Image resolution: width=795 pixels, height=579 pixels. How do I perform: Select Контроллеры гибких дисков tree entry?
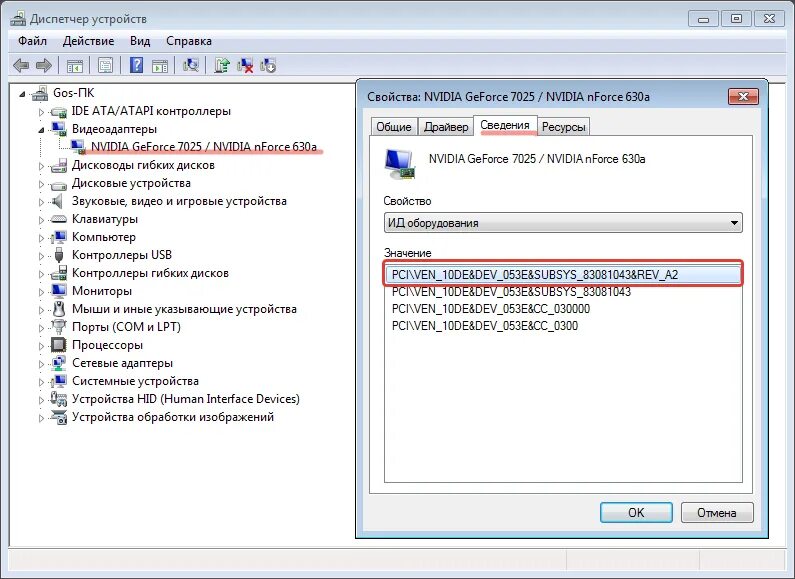tap(150, 273)
